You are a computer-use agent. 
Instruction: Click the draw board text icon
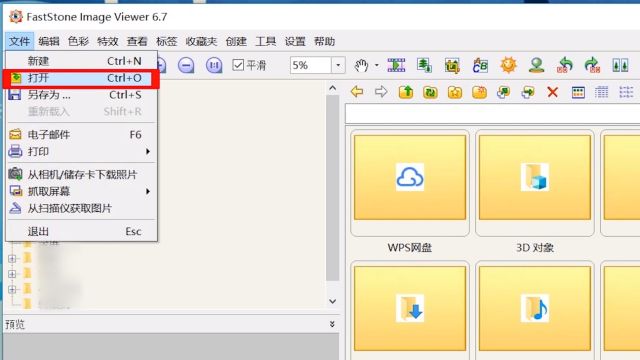point(480,65)
